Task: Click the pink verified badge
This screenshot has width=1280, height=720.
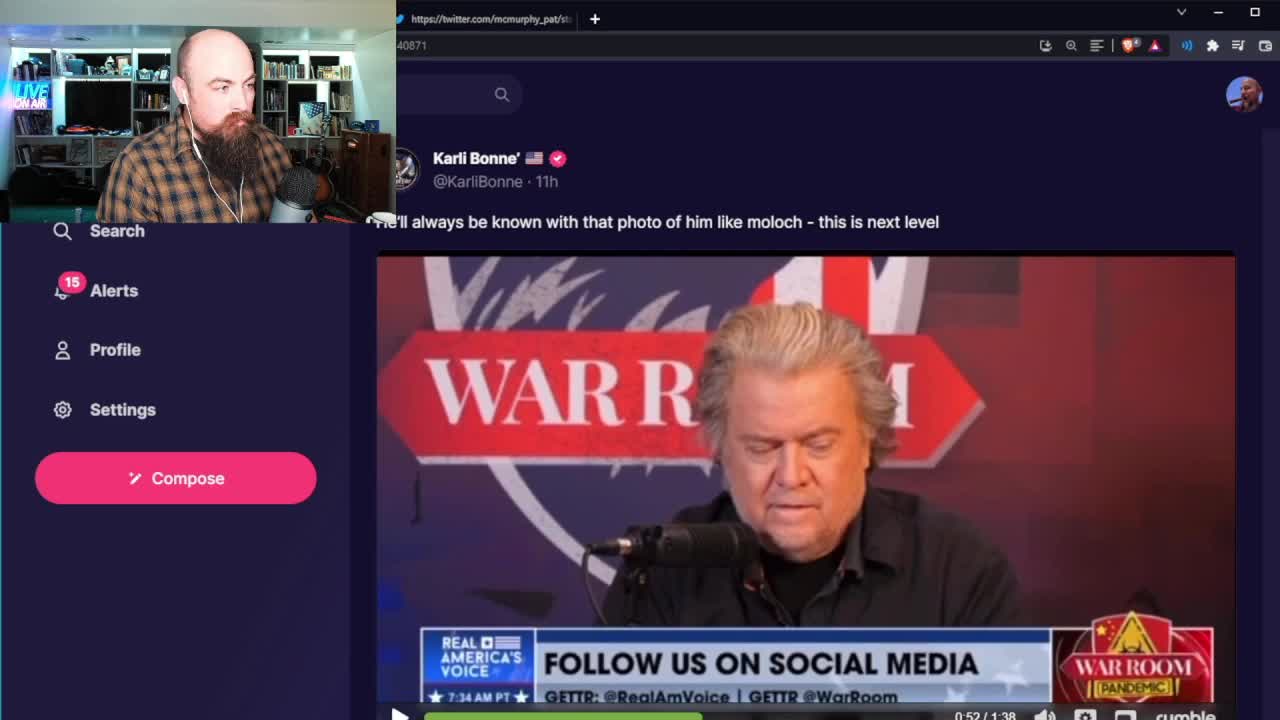Action: click(x=557, y=158)
